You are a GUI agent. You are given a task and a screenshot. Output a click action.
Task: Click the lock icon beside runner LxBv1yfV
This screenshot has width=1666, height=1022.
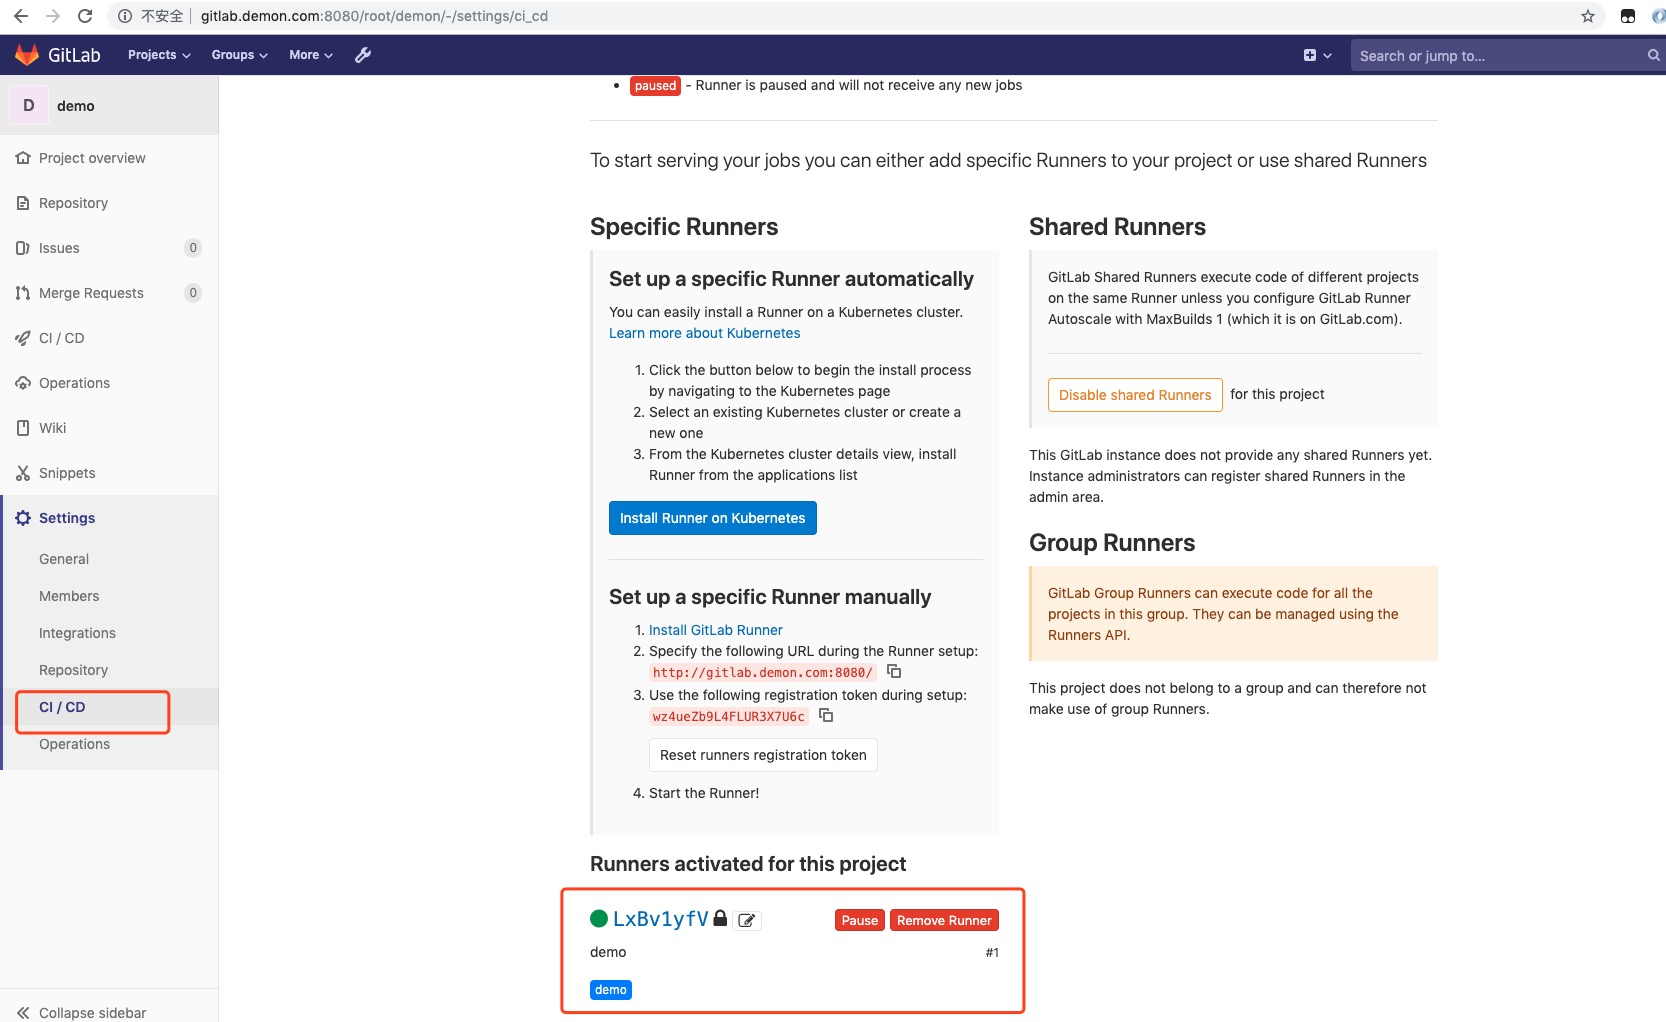pyautogui.click(x=720, y=918)
